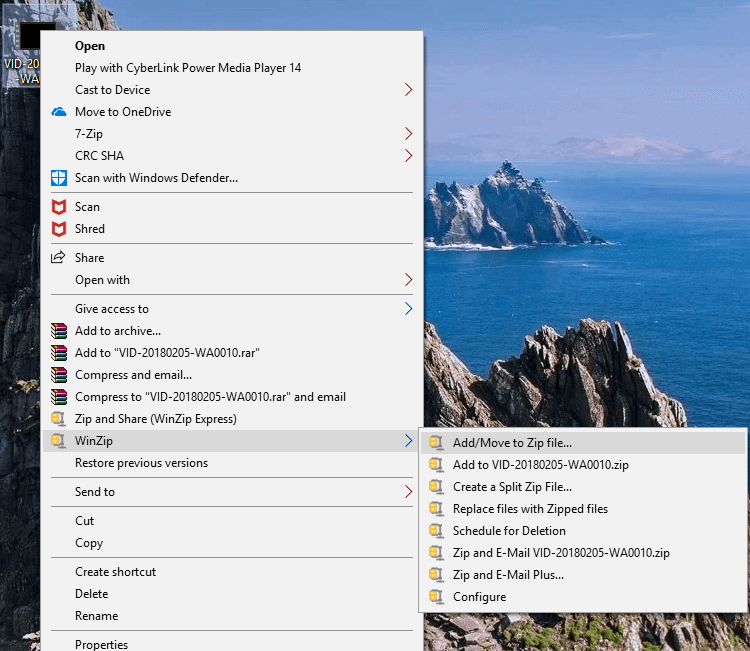Select Add/Move to Zip file option
This screenshot has width=750, height=651.
click(x=512, y=443)
